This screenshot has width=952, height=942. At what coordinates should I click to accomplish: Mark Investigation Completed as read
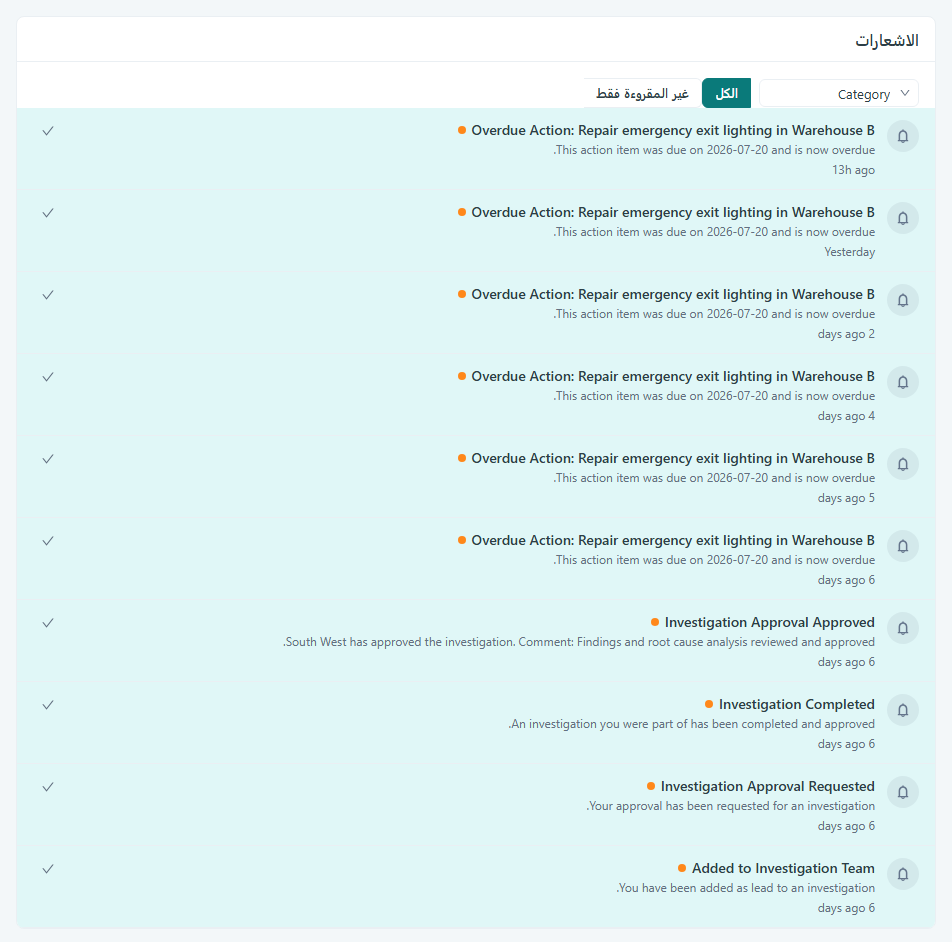click(x=48, y=705)
